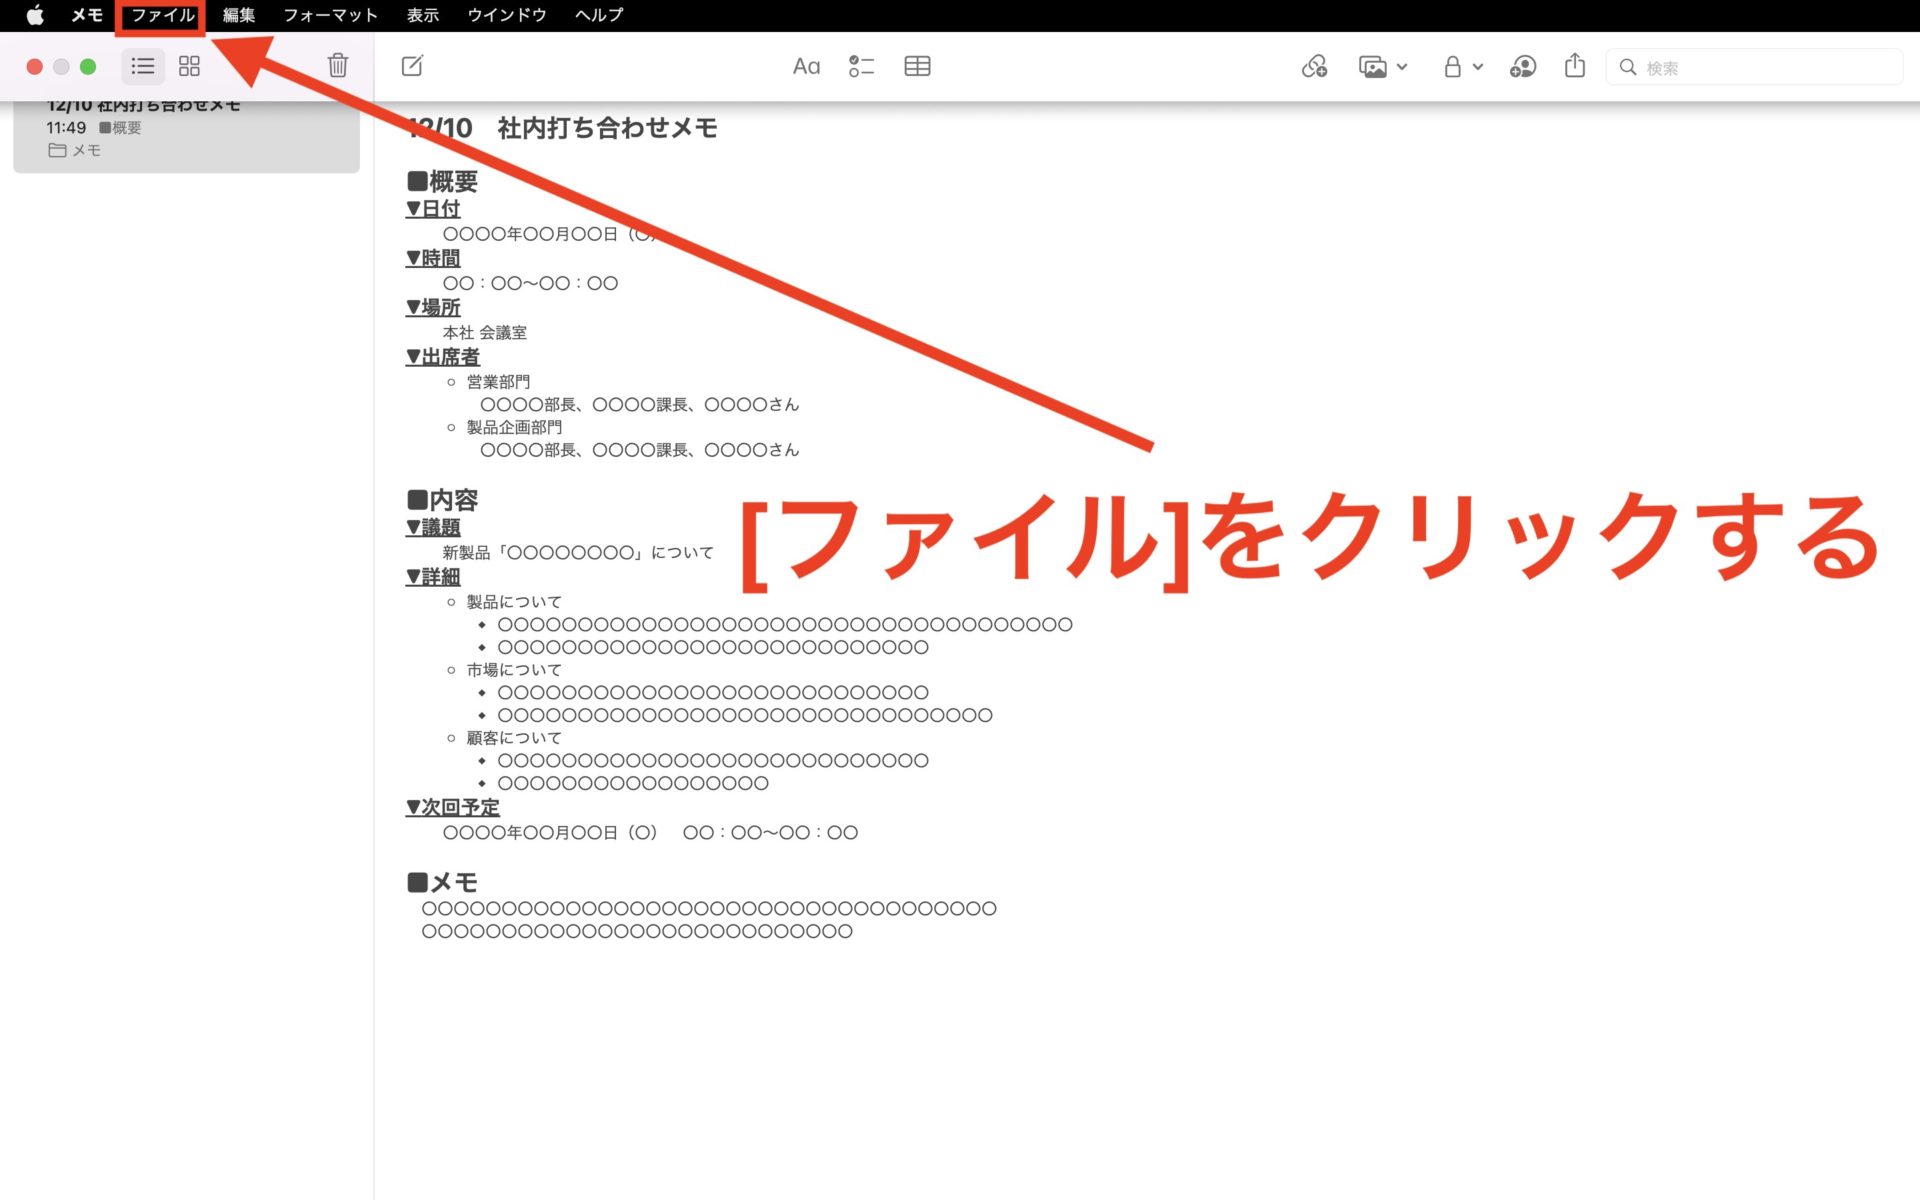
Task: Add a link to the note
Action: [1314, 67]
